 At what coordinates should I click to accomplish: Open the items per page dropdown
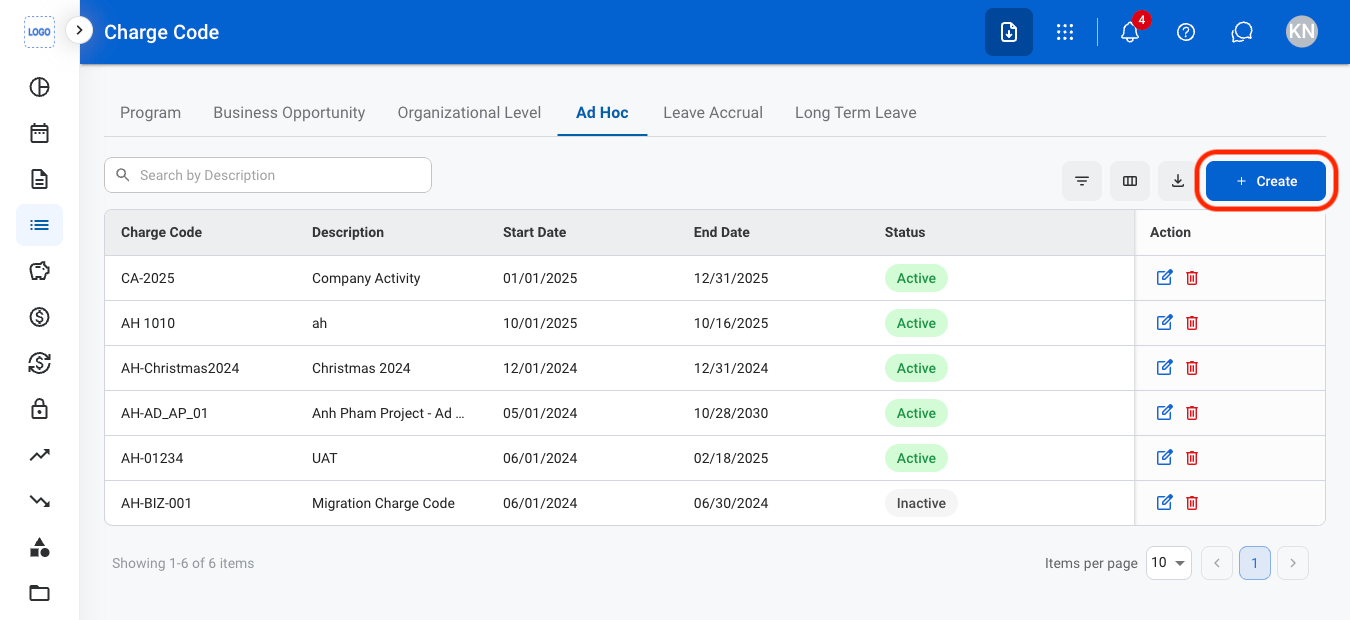coord(1169,563)
